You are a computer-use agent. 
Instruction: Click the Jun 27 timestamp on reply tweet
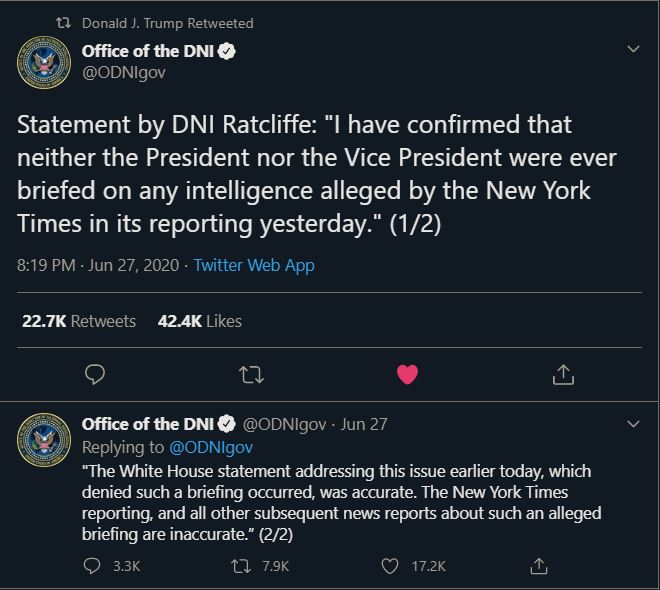pos(364,424)
